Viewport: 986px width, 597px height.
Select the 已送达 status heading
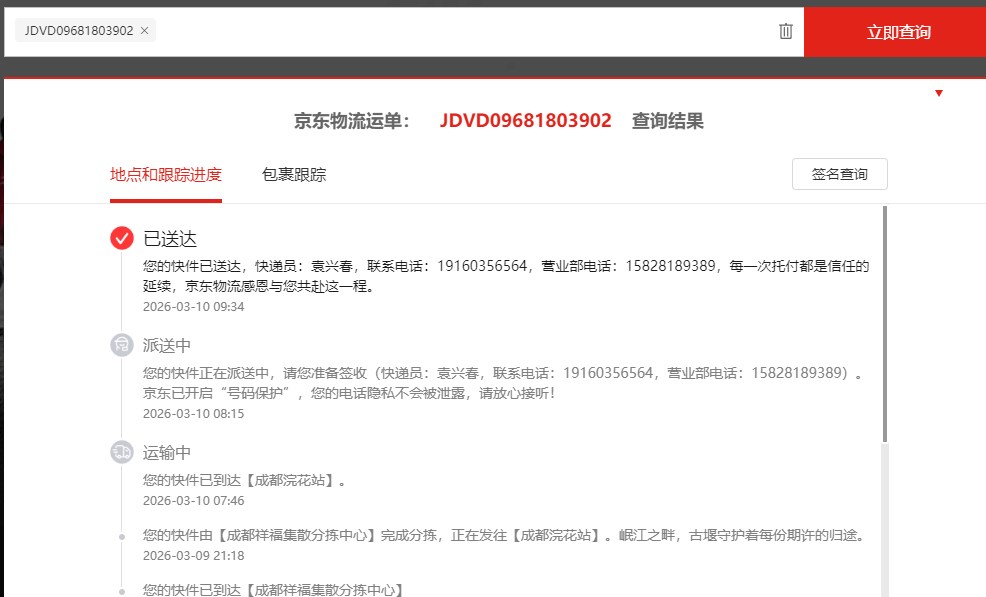pyautogui.click(x=171, y=238)
